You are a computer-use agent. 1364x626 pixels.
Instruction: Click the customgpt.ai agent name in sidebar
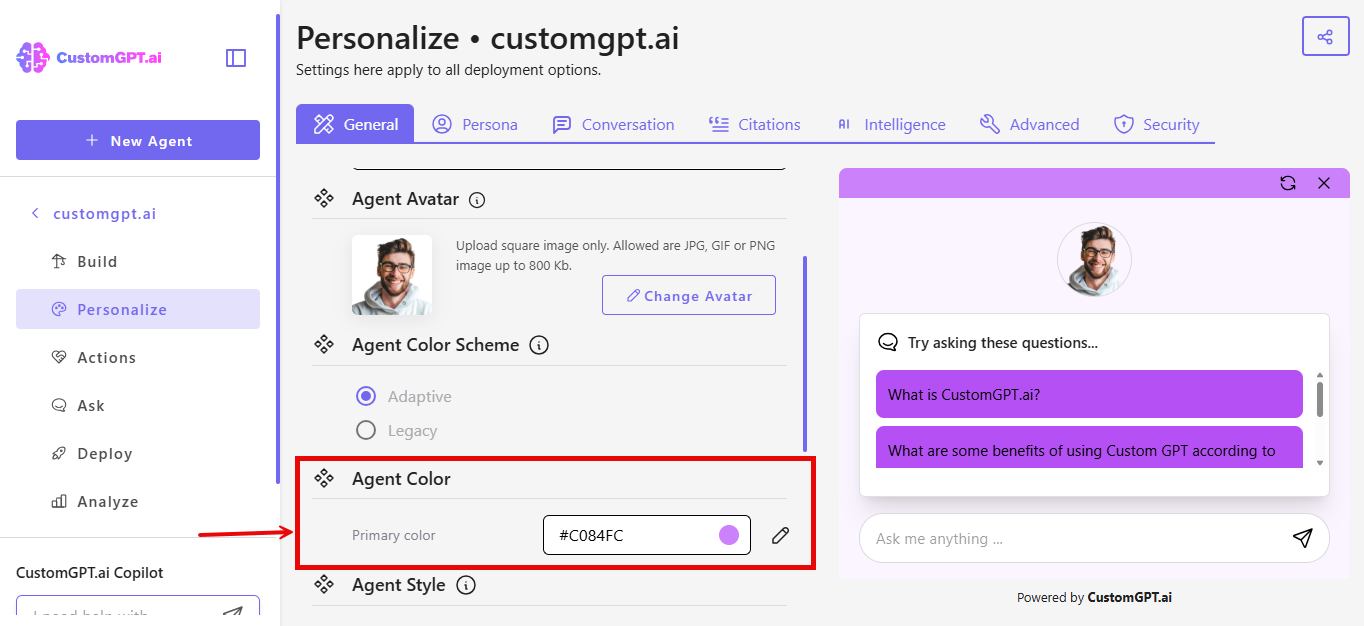pyautogui.click(x=104, y=214)
